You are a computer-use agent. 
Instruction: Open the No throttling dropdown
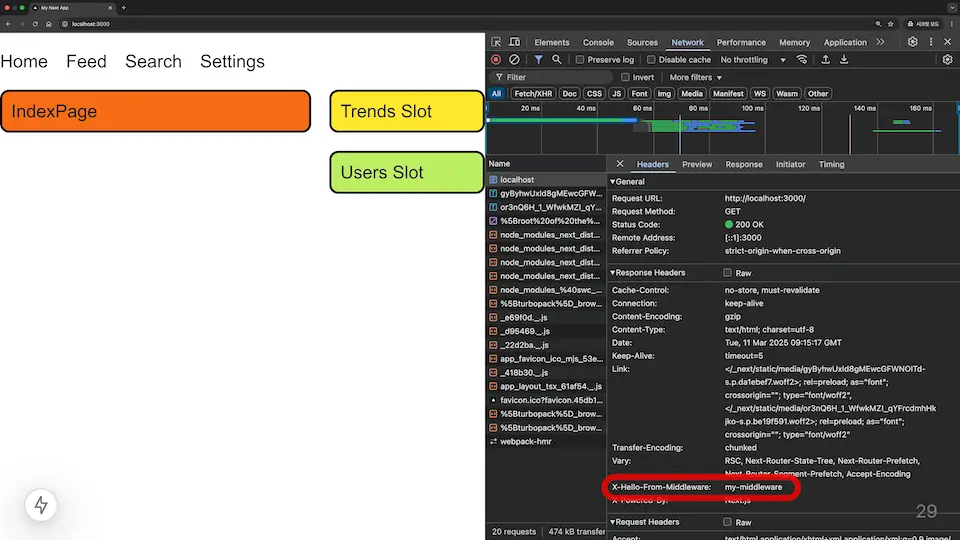click(x=753, y=59)
